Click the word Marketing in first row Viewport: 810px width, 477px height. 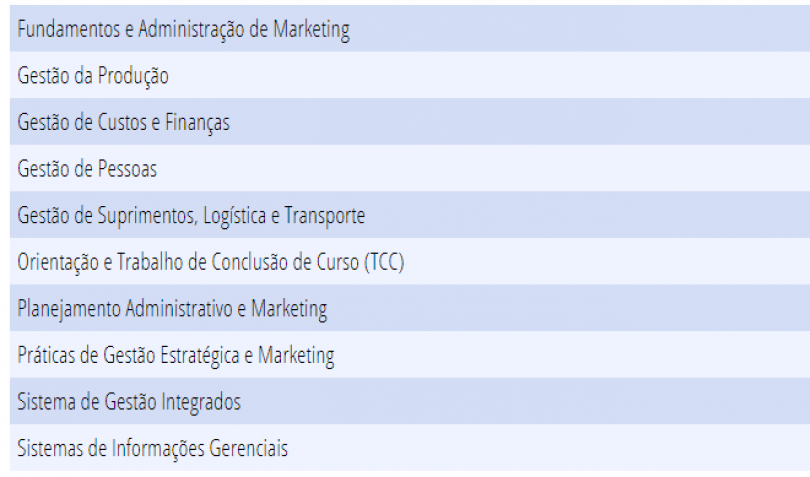(311, 30)
